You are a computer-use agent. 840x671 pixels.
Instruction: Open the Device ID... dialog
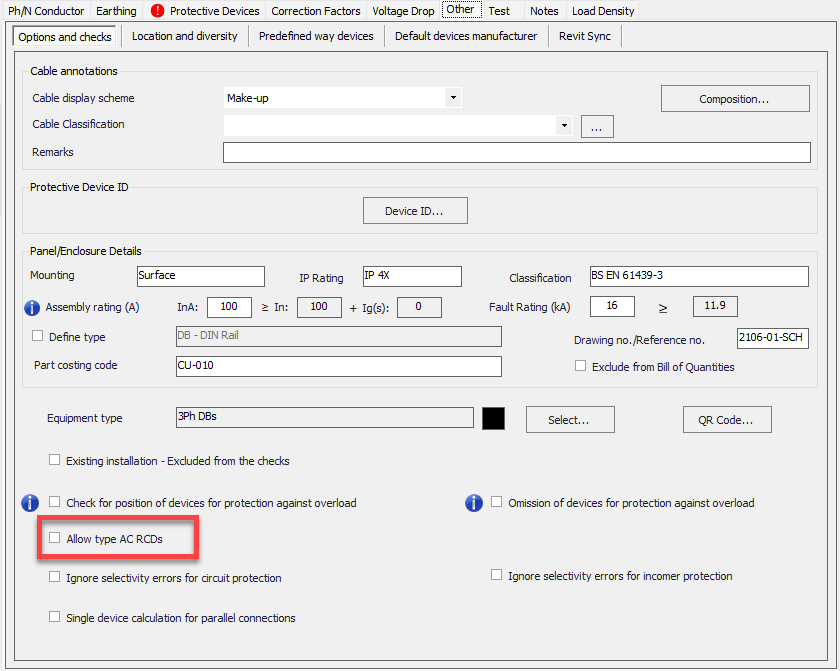(x=414, y=211)
